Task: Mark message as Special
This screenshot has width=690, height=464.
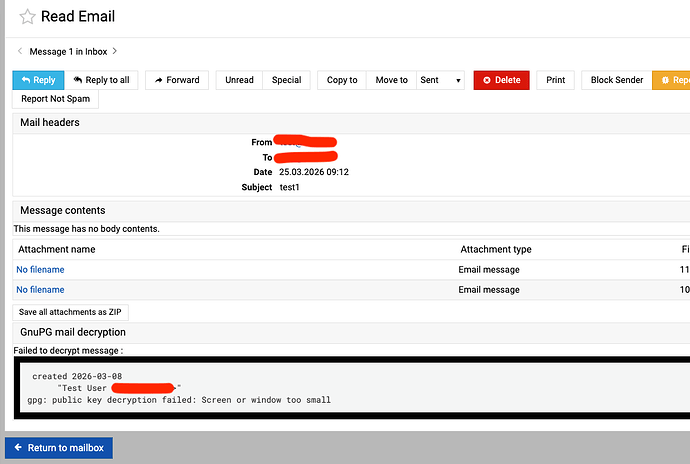Action: (286, 80)
